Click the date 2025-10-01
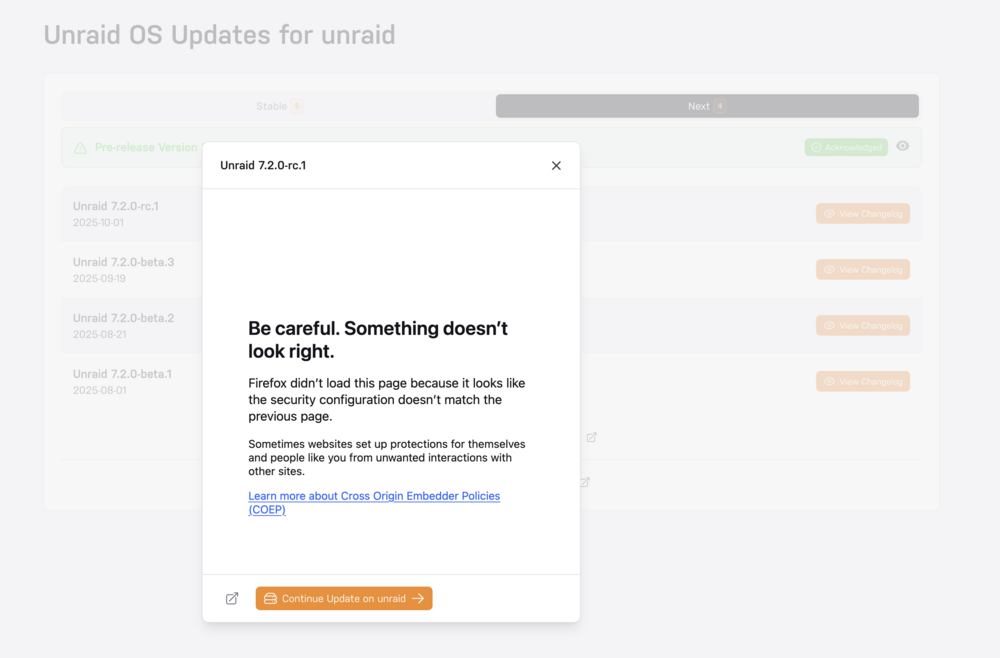1000x658 pixels. tap(98, 223)
